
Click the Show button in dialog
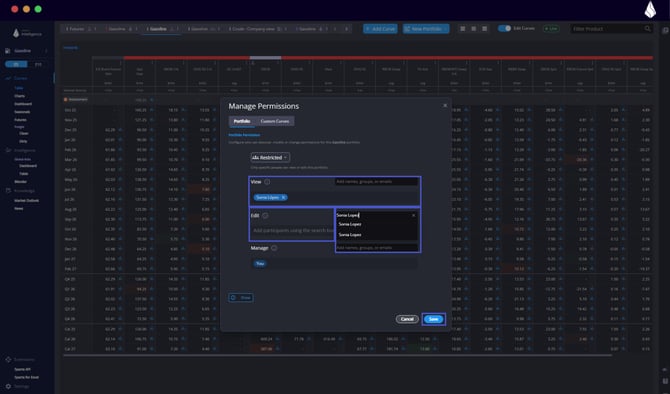point(241,297)
